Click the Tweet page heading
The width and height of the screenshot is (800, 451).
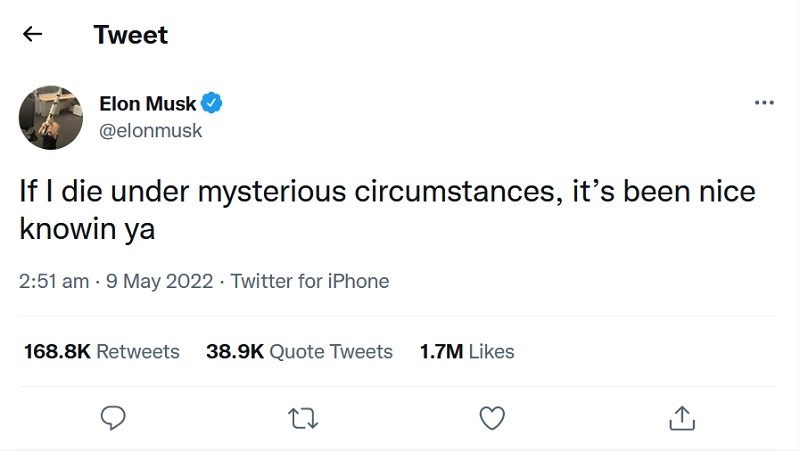click(130, 35)
